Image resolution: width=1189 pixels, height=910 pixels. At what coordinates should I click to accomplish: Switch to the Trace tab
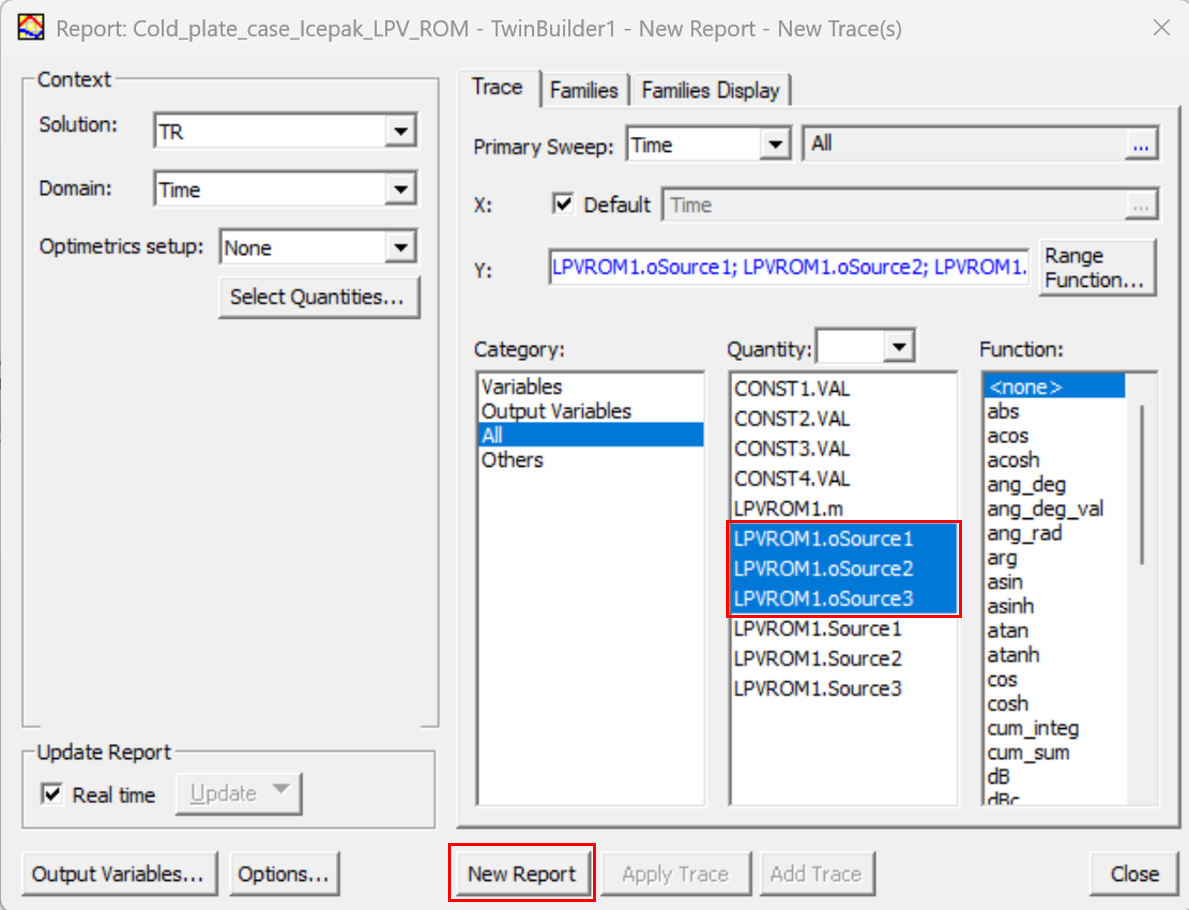click(x=497, y=87)
